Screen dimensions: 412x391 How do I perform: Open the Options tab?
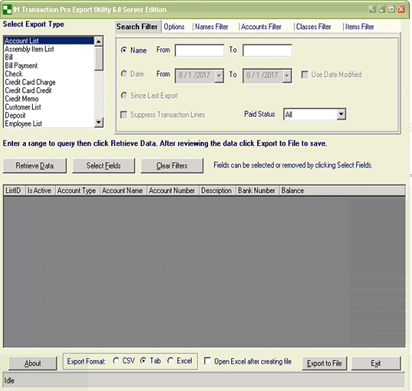pyautogui.click(x=174, y=27)
